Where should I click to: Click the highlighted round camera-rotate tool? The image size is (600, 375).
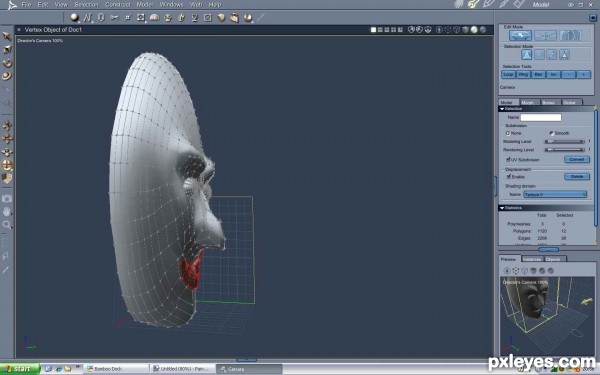[x=7, y=165]
